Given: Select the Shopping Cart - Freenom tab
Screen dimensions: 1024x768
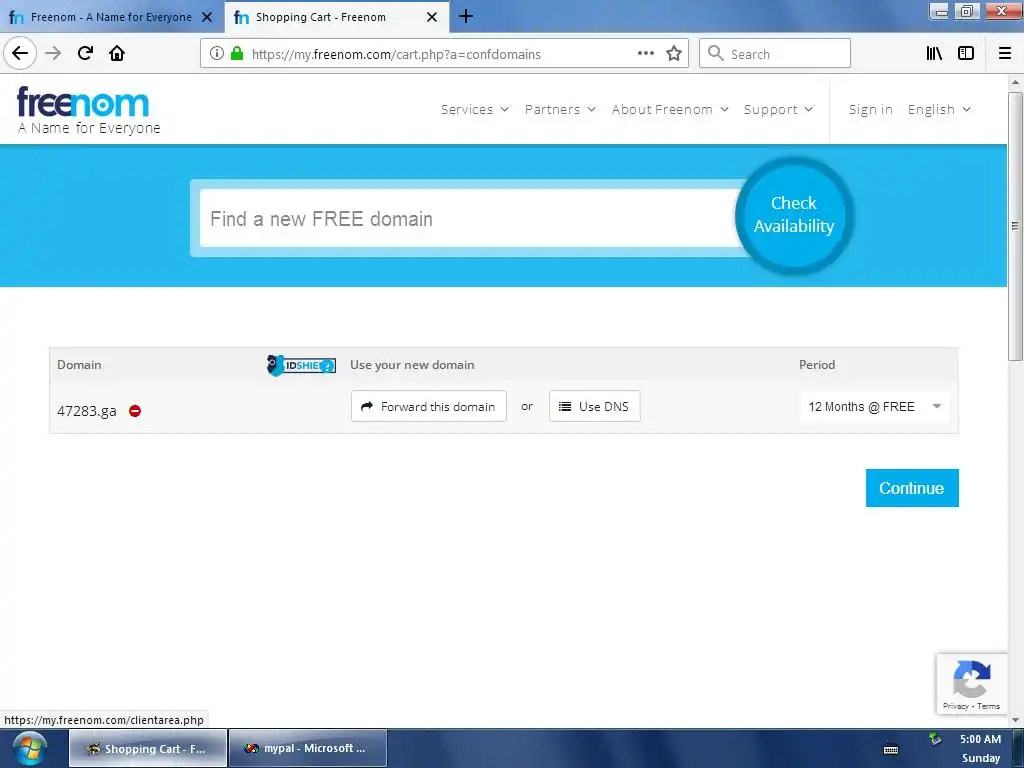Looking at the screenshot, I should click(x=337, y=17).
